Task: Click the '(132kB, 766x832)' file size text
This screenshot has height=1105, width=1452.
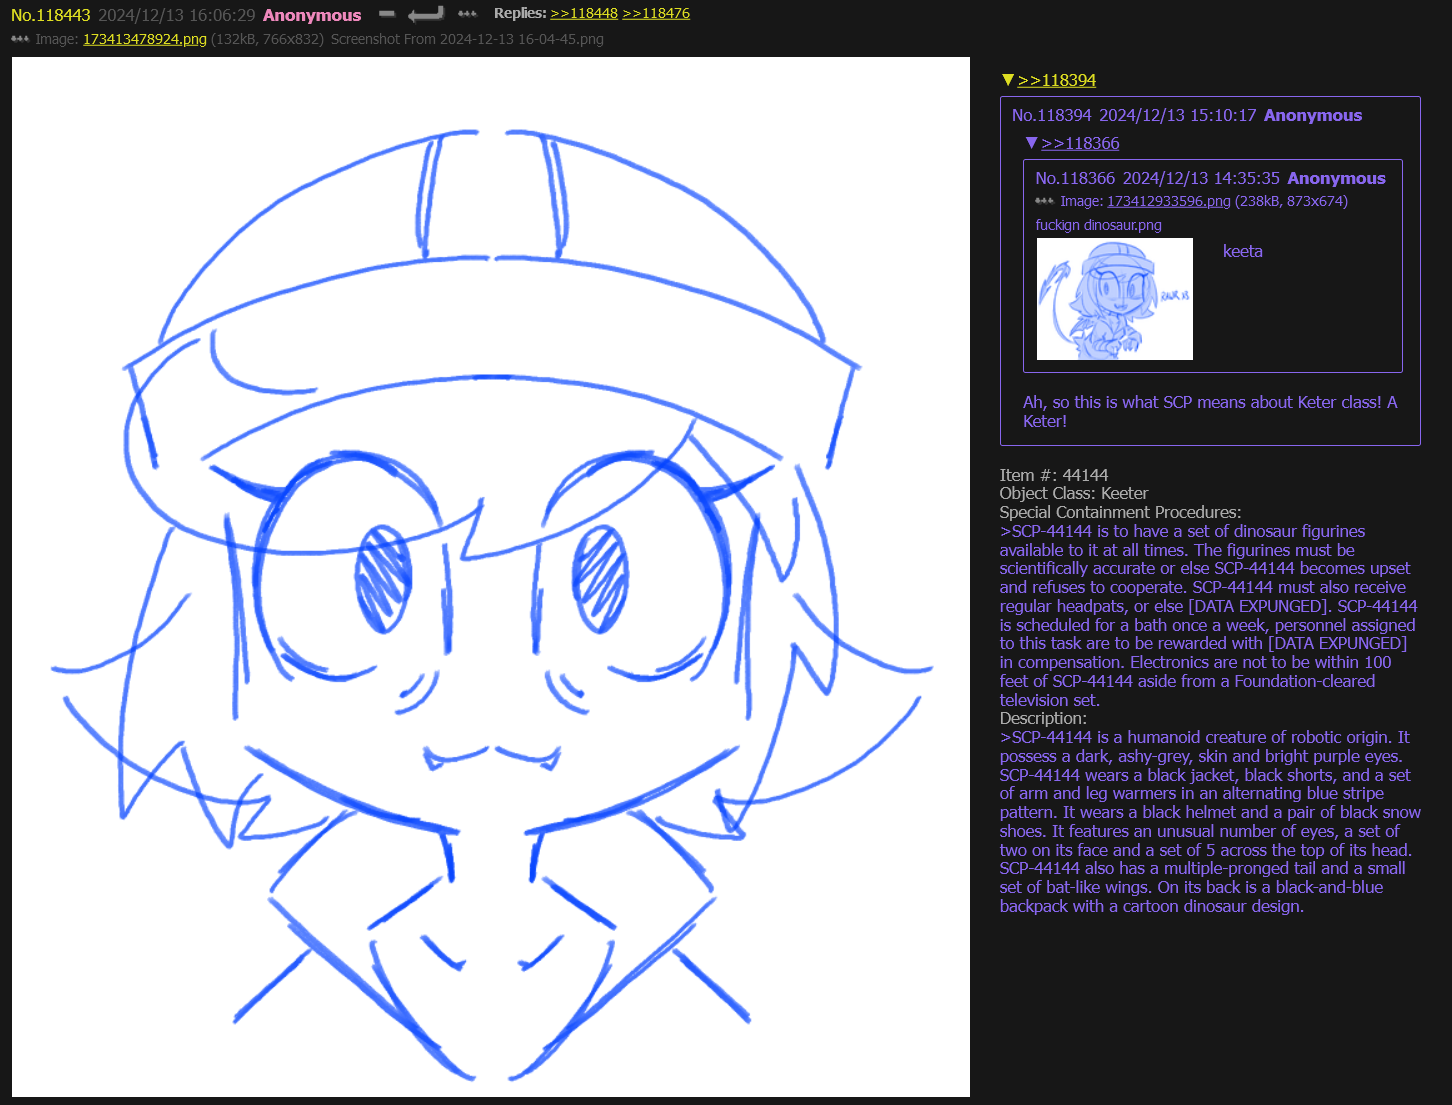Action: [267, 39]
